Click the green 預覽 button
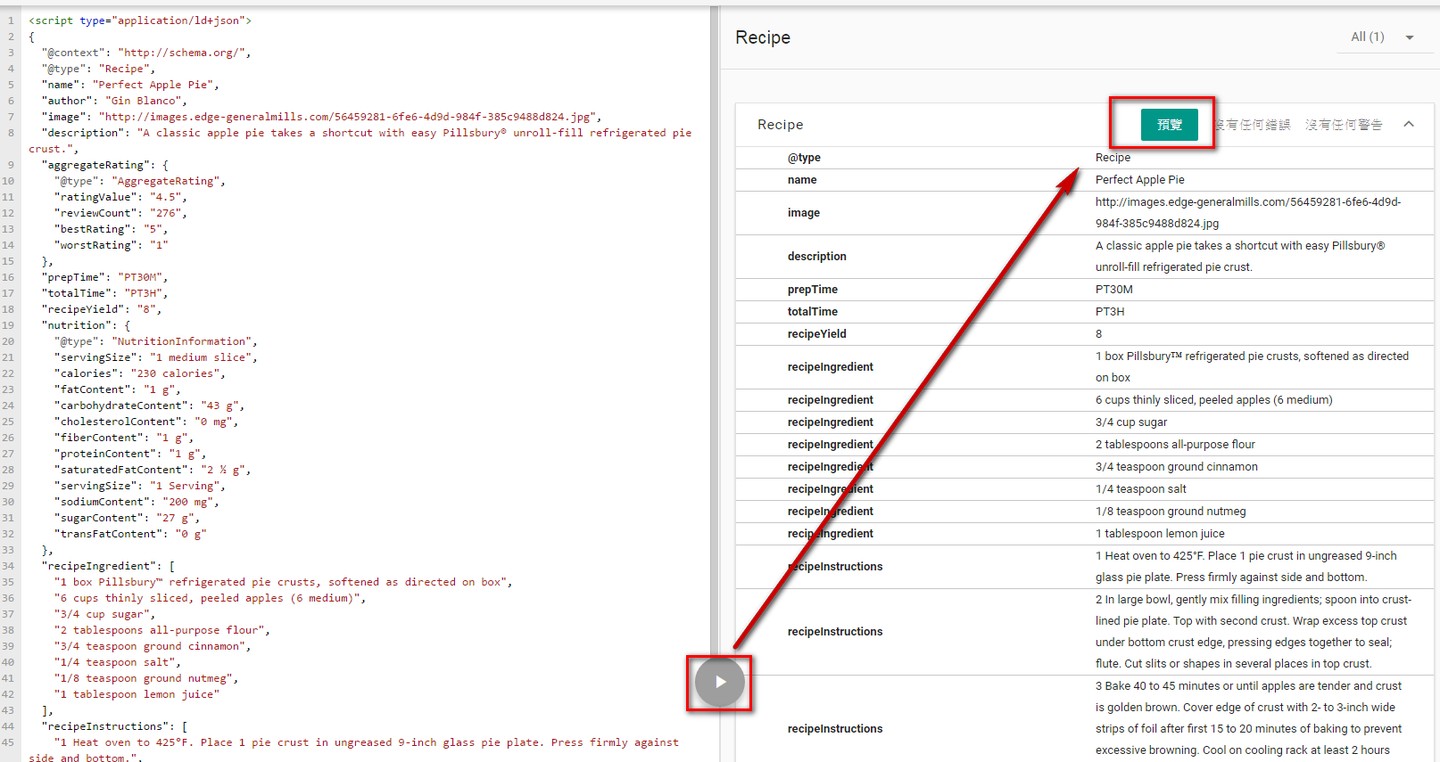The height and width of the screenshot is (762, 1440). (x=1169, y=125)
